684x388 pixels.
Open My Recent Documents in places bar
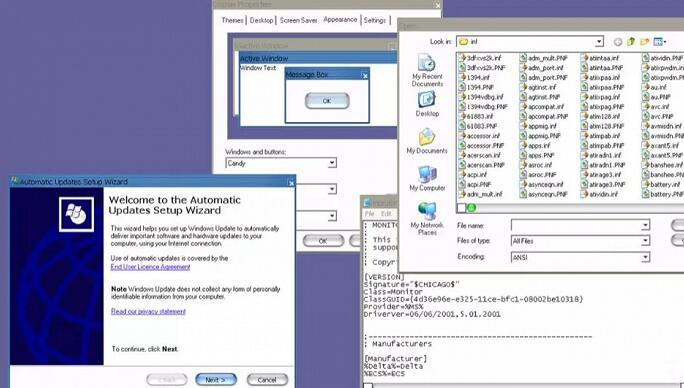click(x=427, y=70)
